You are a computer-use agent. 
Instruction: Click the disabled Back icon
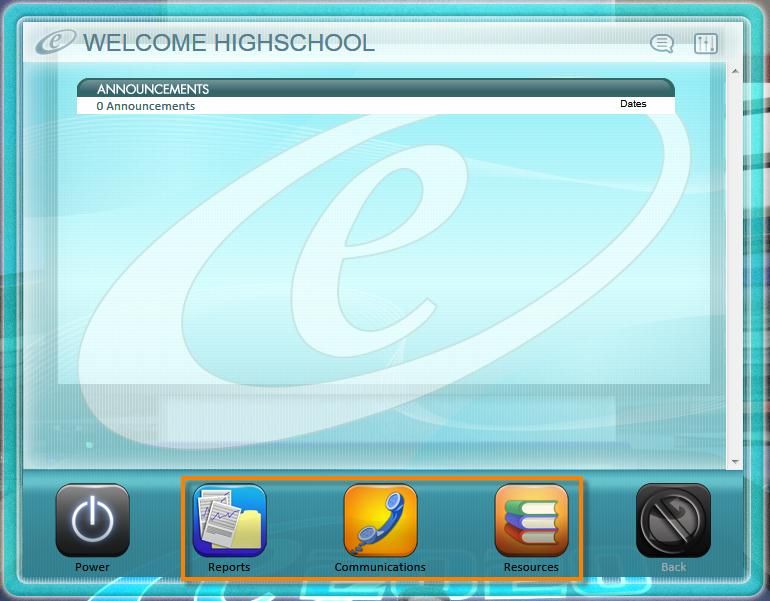pos(673,520)
